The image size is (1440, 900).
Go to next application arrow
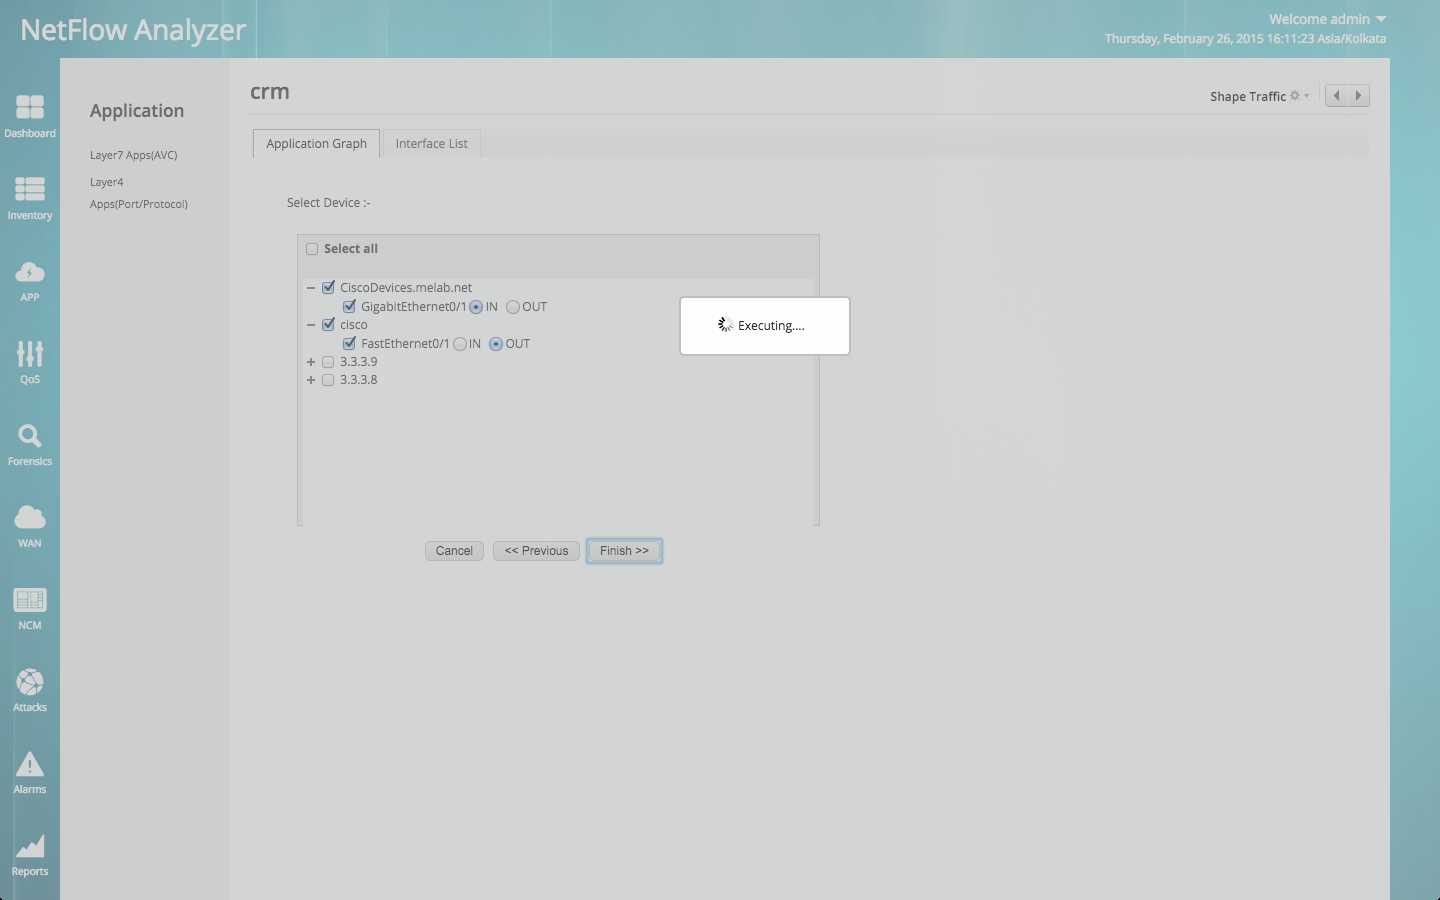click(1358, 96)
